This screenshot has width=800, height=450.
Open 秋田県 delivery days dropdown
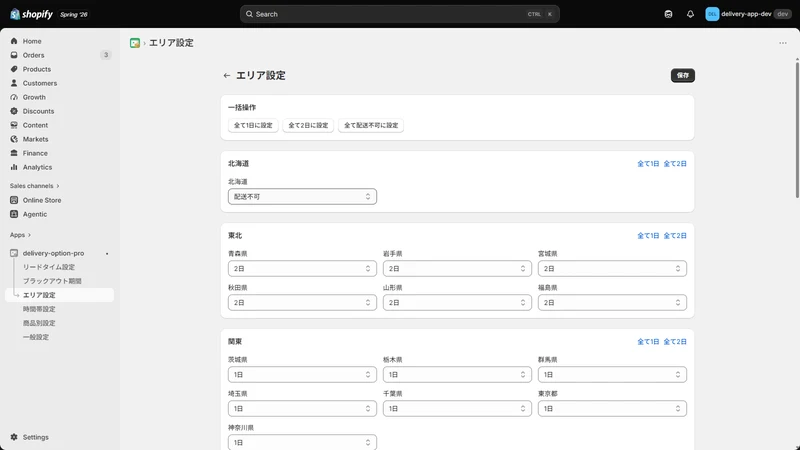(x=302, y=303)
